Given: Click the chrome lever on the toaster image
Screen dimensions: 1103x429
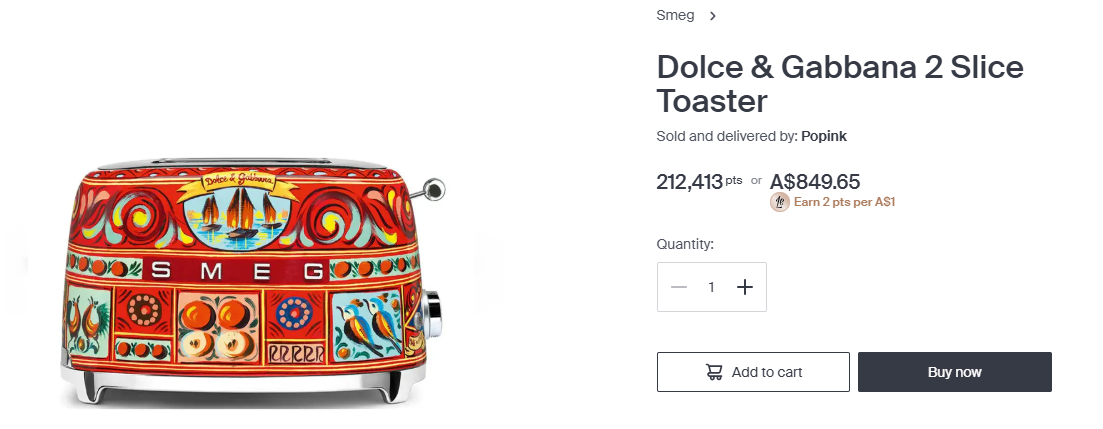Looking at the screenshot, I should (x=433, y=187).
